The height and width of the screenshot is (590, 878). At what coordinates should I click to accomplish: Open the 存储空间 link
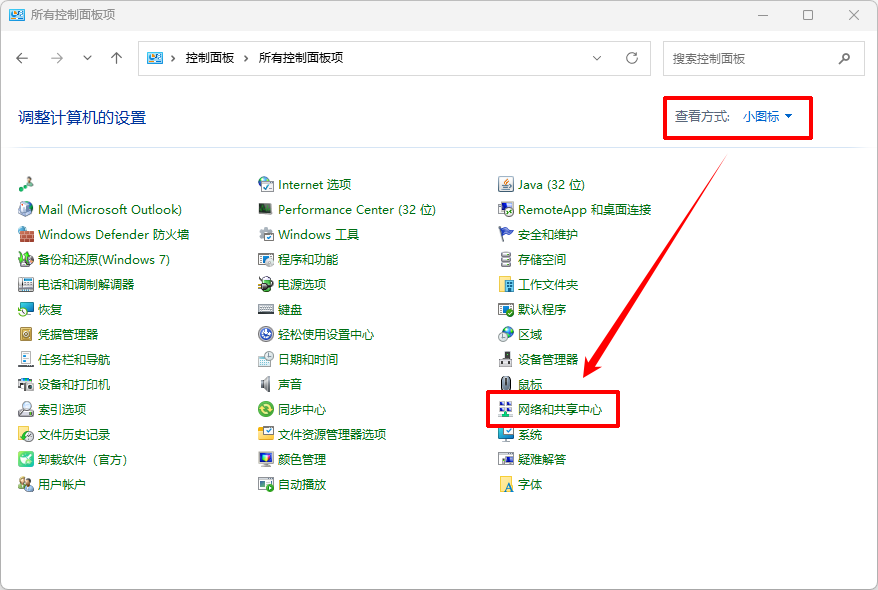click(x=542, y=259)
